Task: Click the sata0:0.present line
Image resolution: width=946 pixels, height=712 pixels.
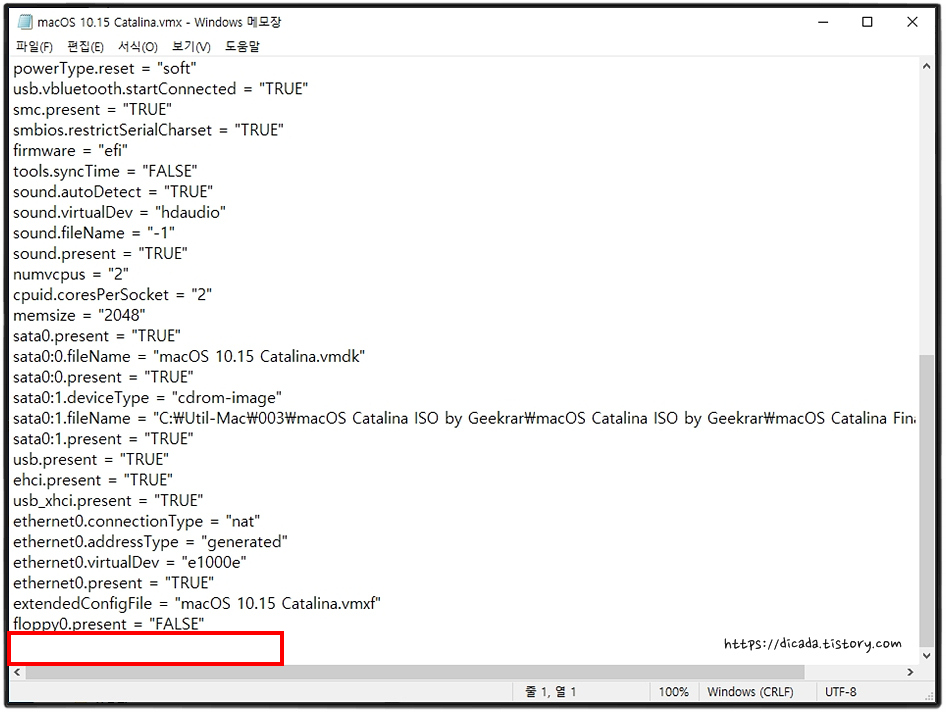Action: click(x=103, y=377)
